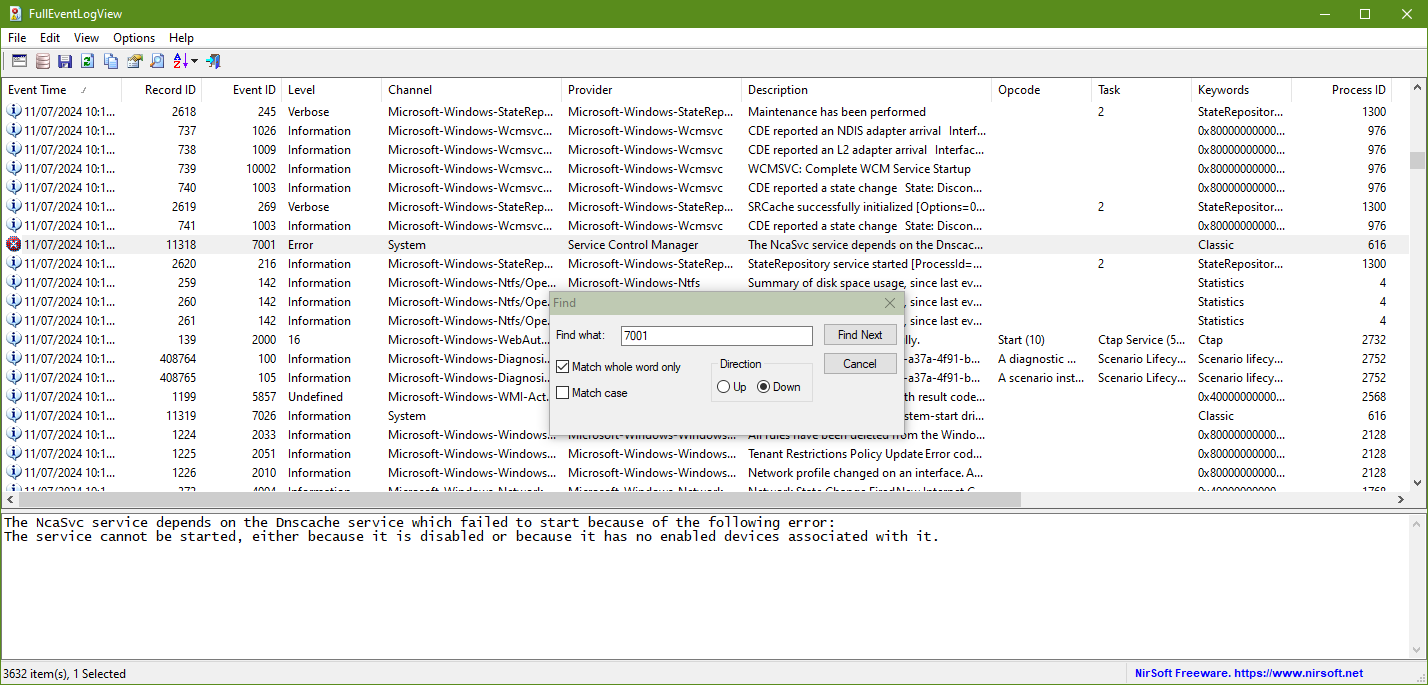Viewport: 1428px width, 685px height.
Task: Enable the Match case checkbox
Action: click(563, 393)
